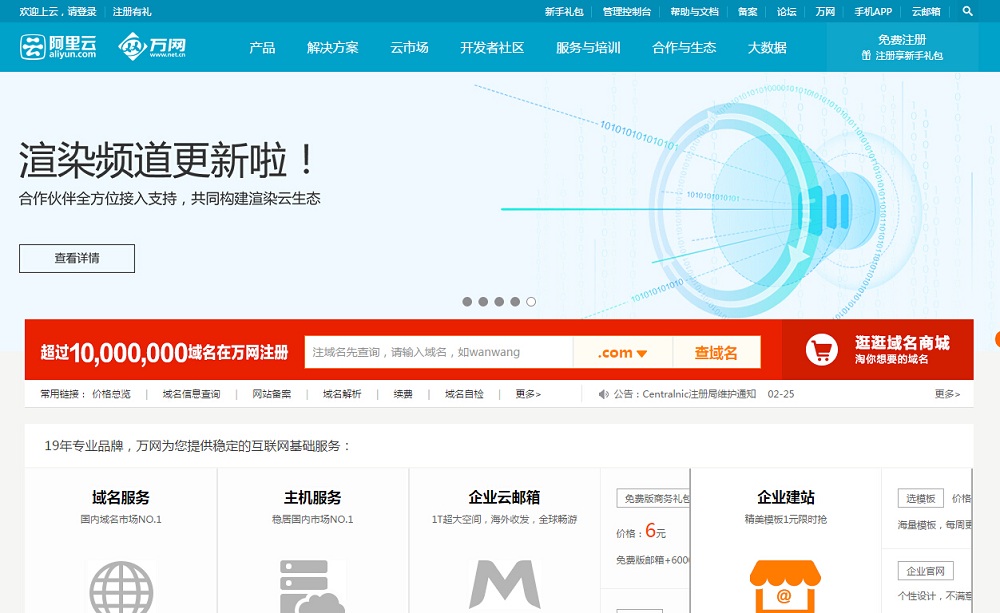The image size is (1000, 613).
Task: Click the 查看详情 button
Action: (77, 258)
